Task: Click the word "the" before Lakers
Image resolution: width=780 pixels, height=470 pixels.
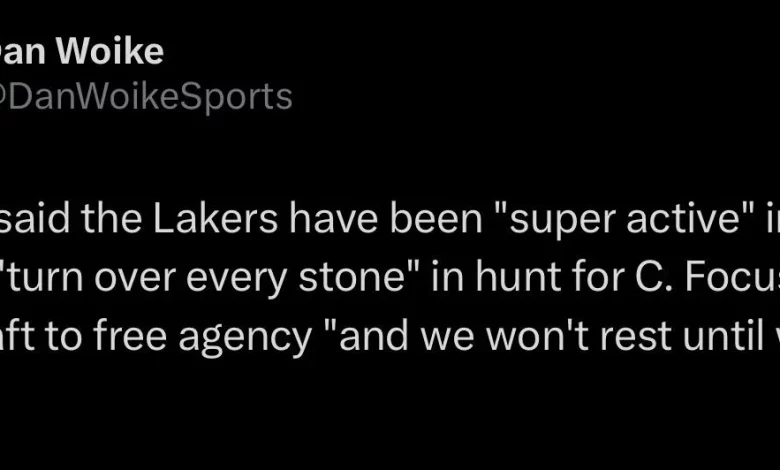Action: pos(111,218)
